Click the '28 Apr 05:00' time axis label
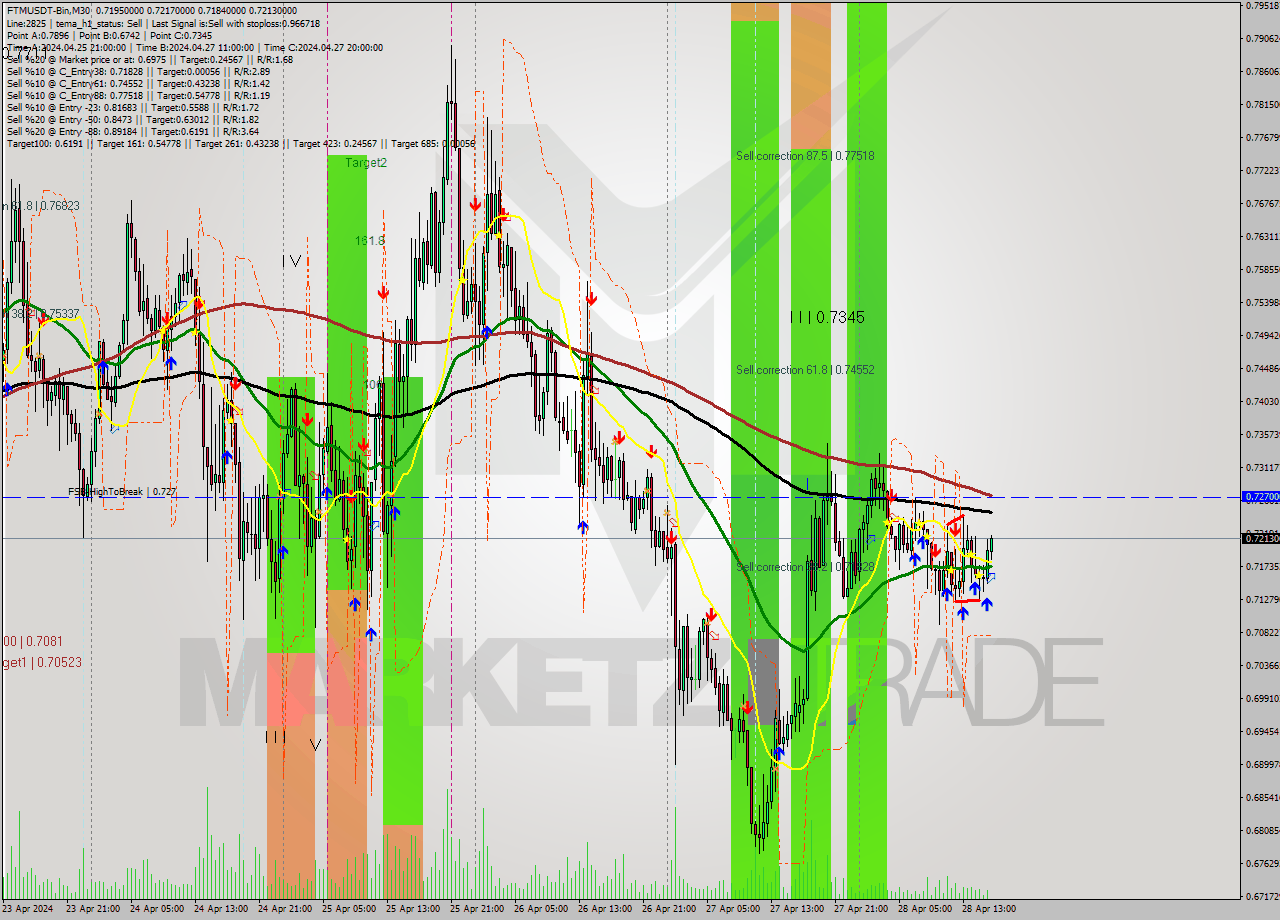 click(x=924, y=909)
